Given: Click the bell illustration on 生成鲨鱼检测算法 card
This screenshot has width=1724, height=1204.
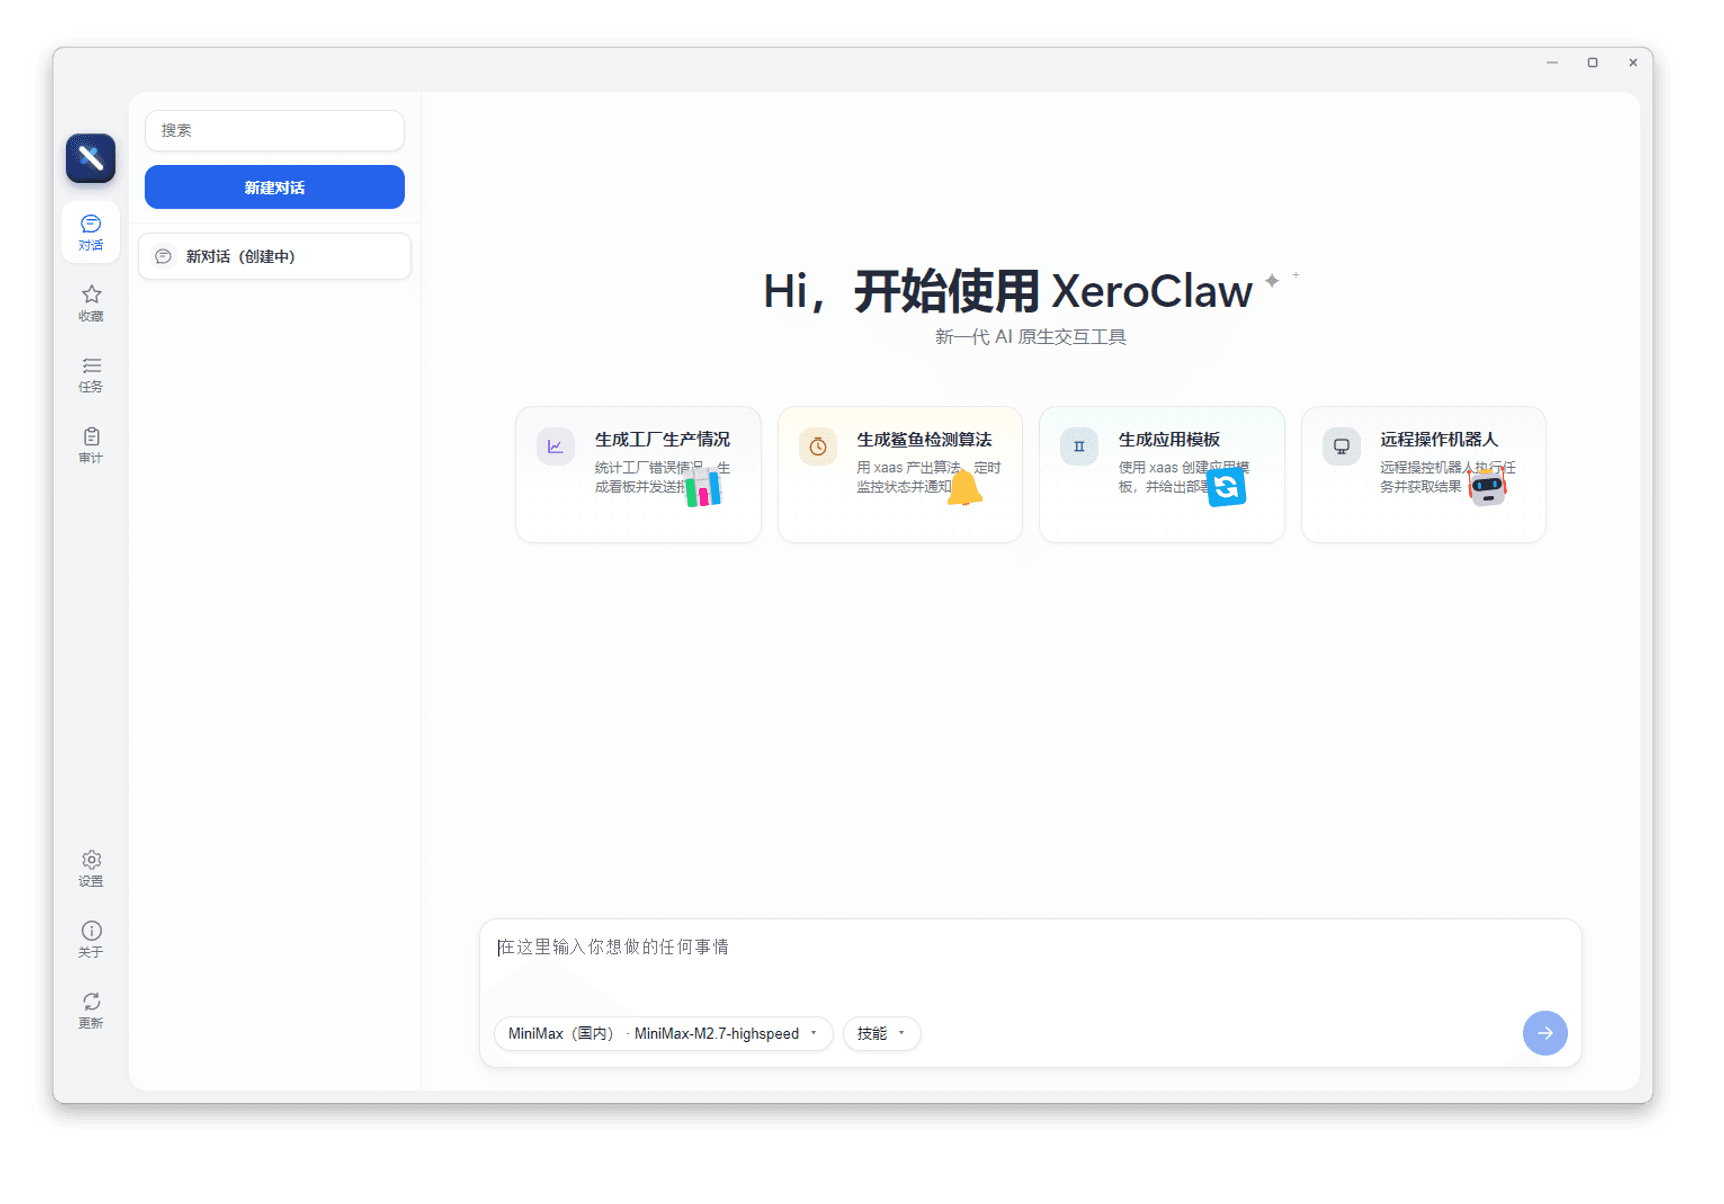Looking at the screenshot, I should point(964,488).
